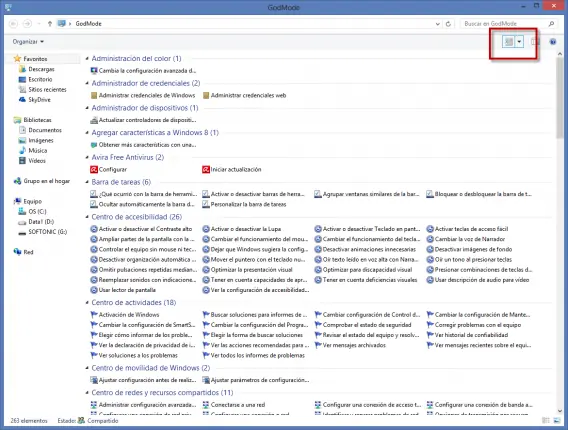The height and width of the screenshot is (430, 568).
Task: Select OS (C:) drive
Action: pyautogui.click(x=33, y=211)
